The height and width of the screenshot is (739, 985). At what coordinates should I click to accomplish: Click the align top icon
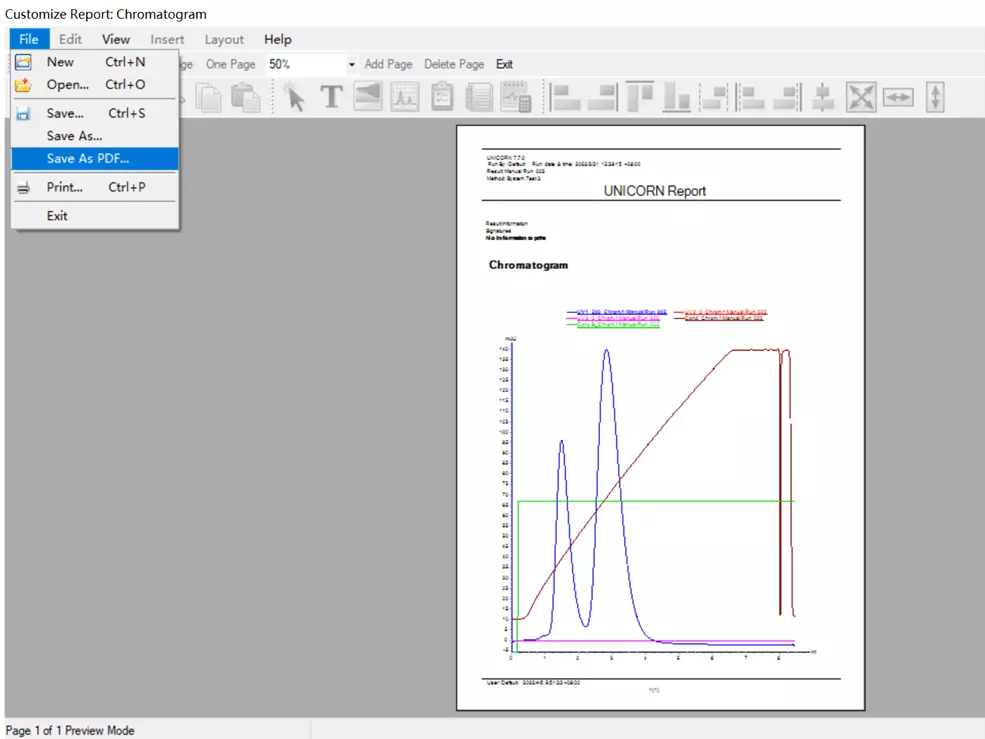[640, 97]
